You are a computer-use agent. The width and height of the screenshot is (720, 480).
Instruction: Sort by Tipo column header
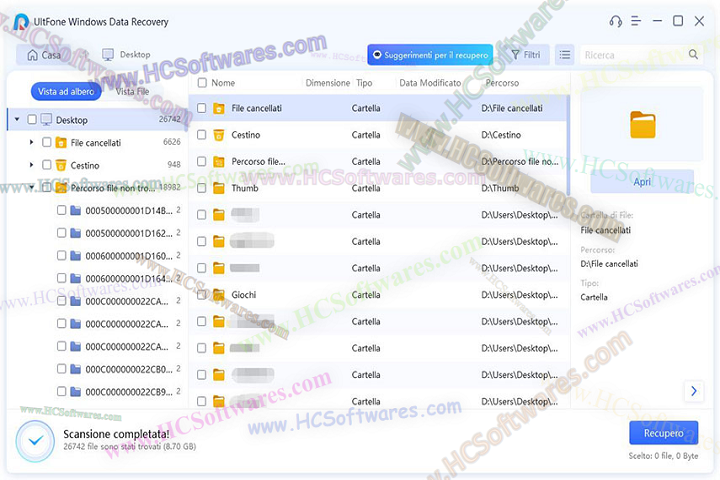[364, 83]
